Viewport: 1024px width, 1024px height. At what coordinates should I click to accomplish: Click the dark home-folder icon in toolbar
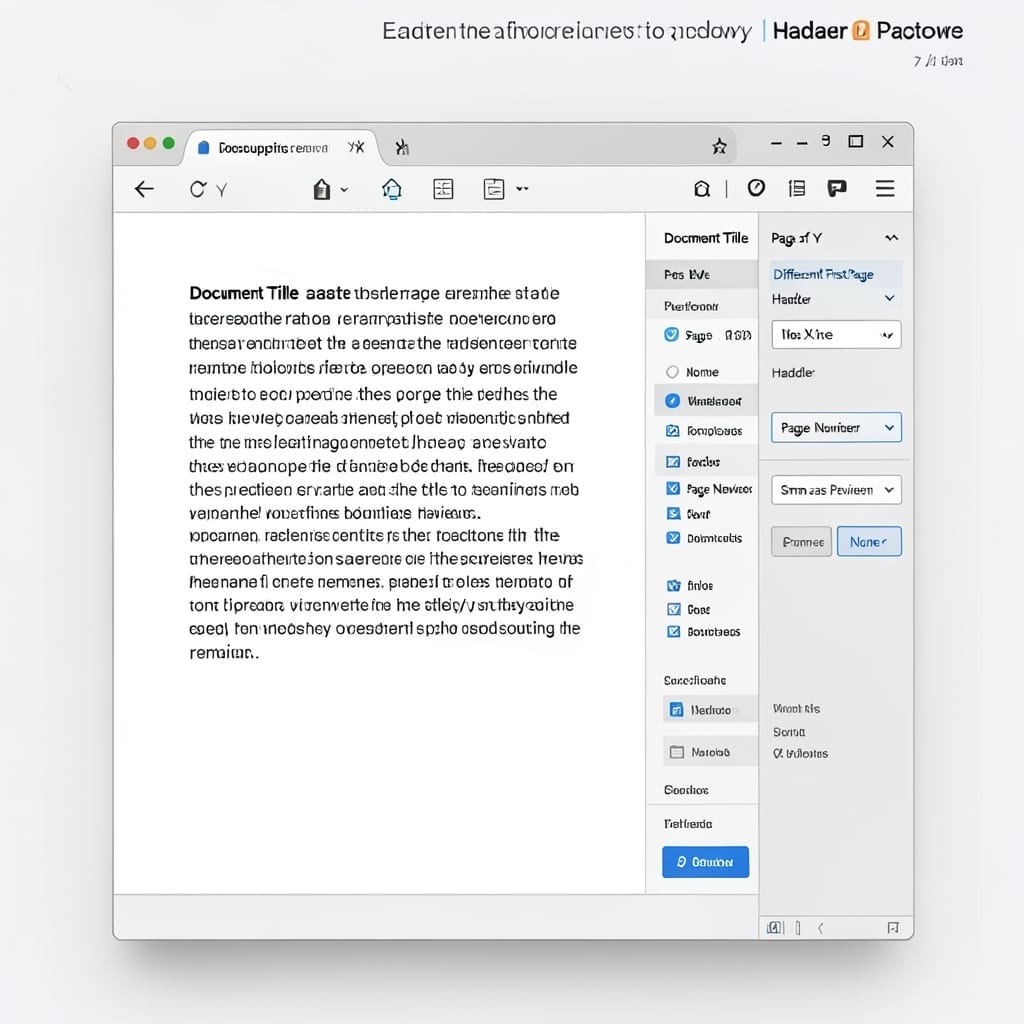click(321, 189)
